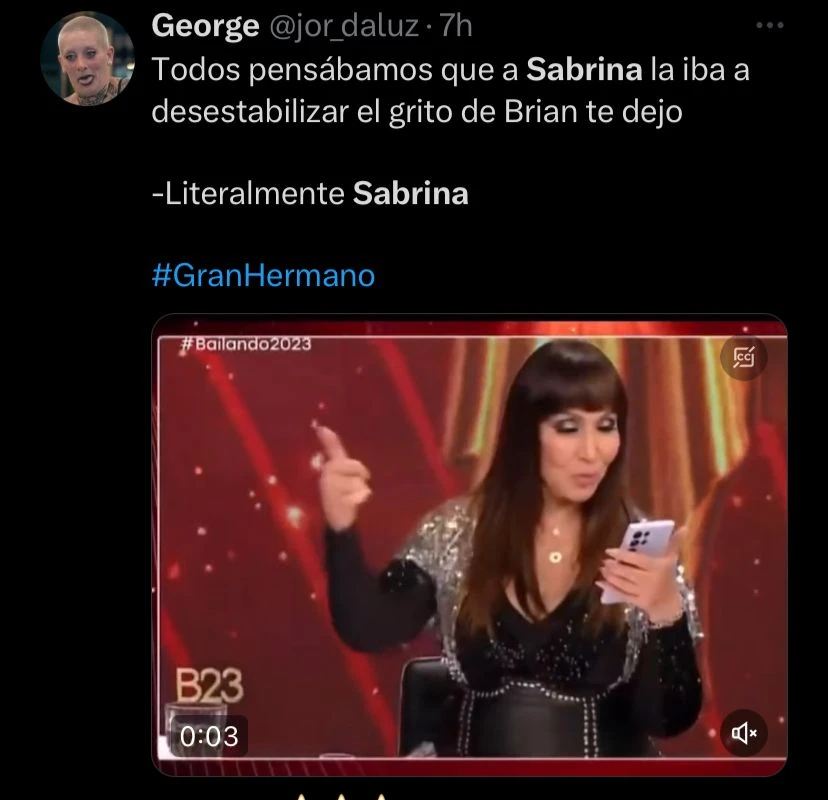Open the #GranHermano hashtag
This screenshot has height=800, width=828.
point(264,275)
